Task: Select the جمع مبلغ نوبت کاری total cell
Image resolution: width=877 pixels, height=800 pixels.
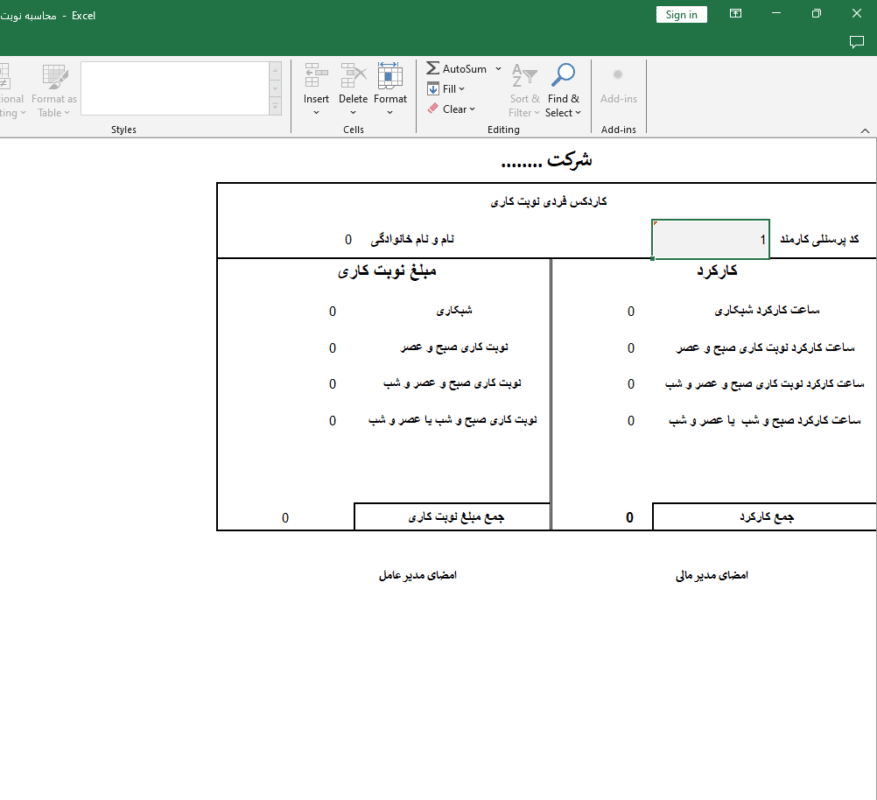Action: pyautogui.click(x=285, y=517)
